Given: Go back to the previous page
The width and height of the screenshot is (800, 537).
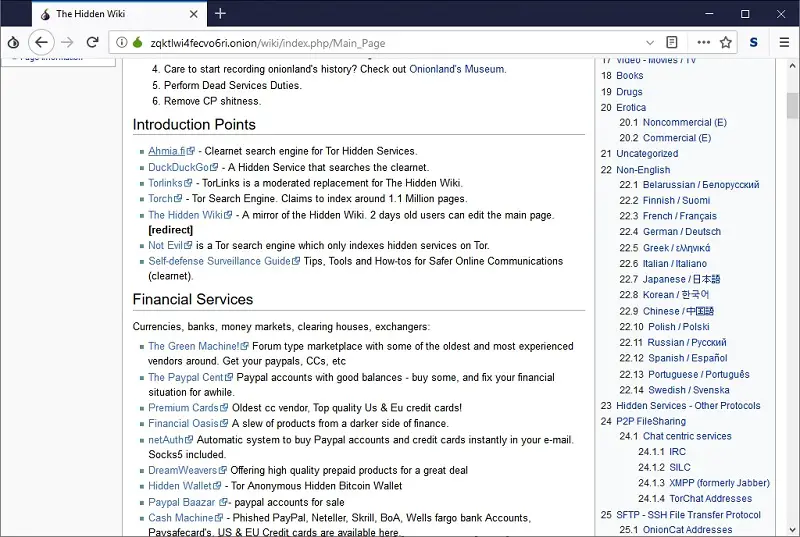Looking at the screenshot, I should tap(41, 42).
